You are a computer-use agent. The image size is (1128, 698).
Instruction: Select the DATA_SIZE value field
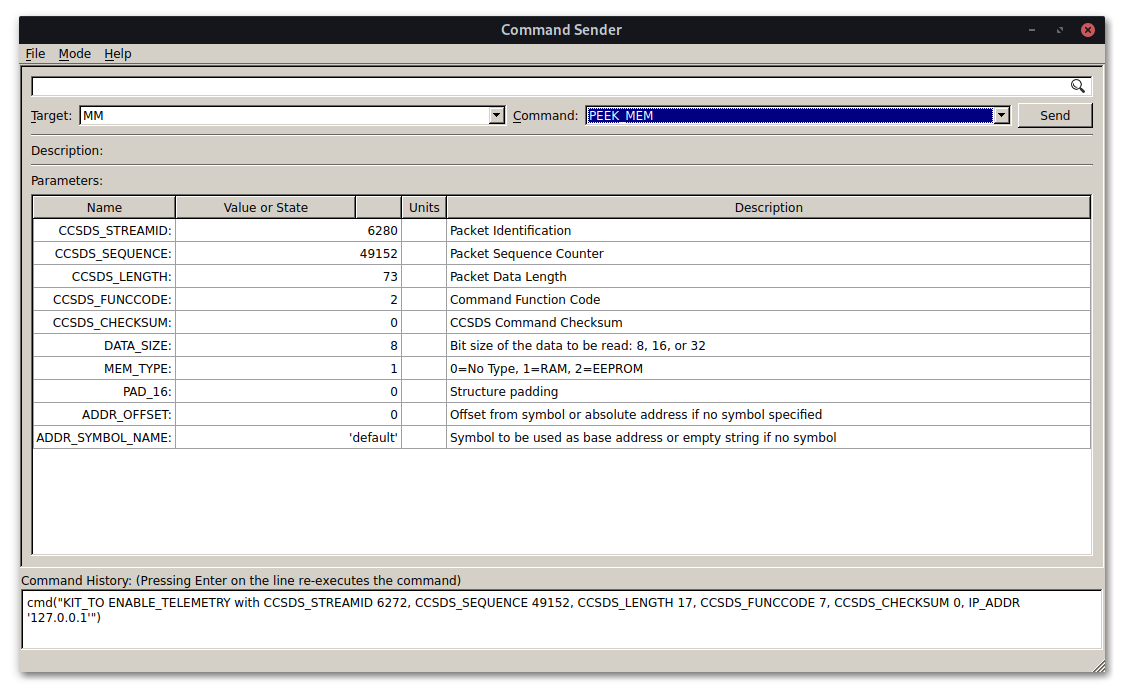pos(288,346)
